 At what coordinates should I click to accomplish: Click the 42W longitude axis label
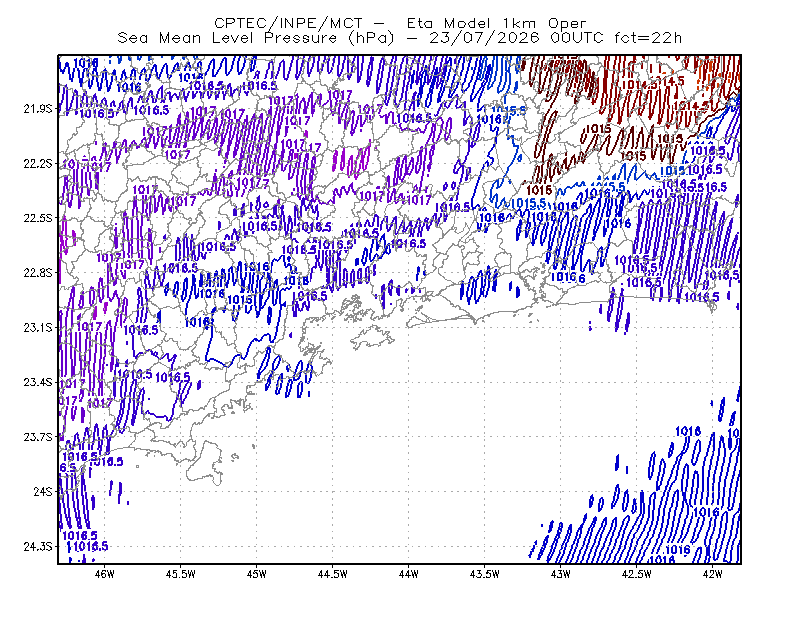[x=712, y=574]
